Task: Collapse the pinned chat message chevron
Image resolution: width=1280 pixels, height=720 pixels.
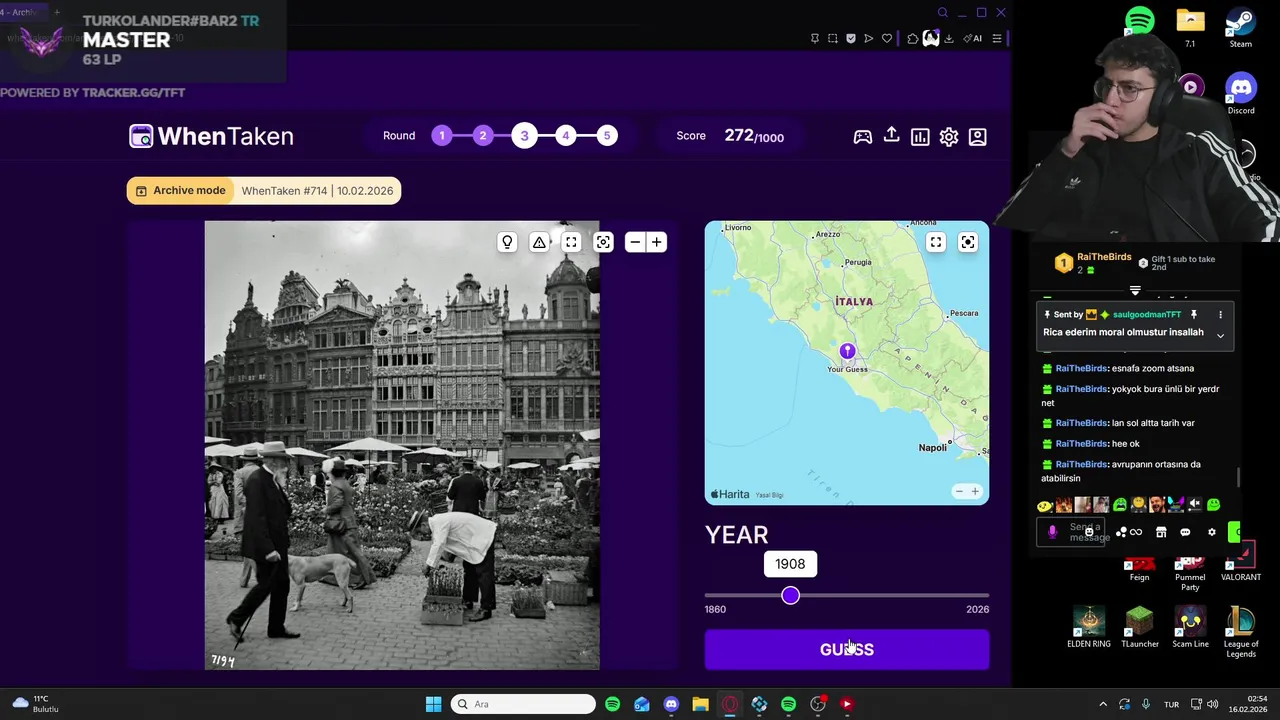Action: point(1220,336)
